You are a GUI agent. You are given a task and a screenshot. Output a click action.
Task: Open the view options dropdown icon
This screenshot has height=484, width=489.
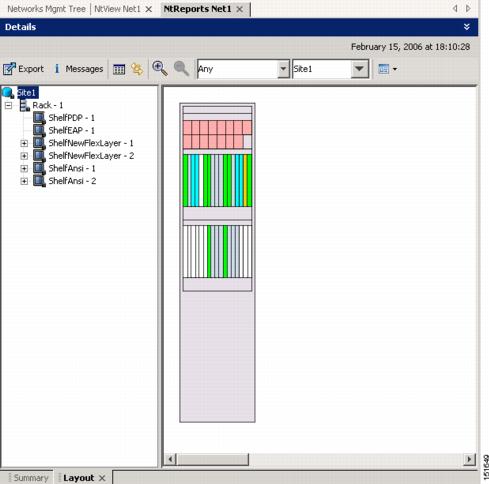tap(387, 69)
